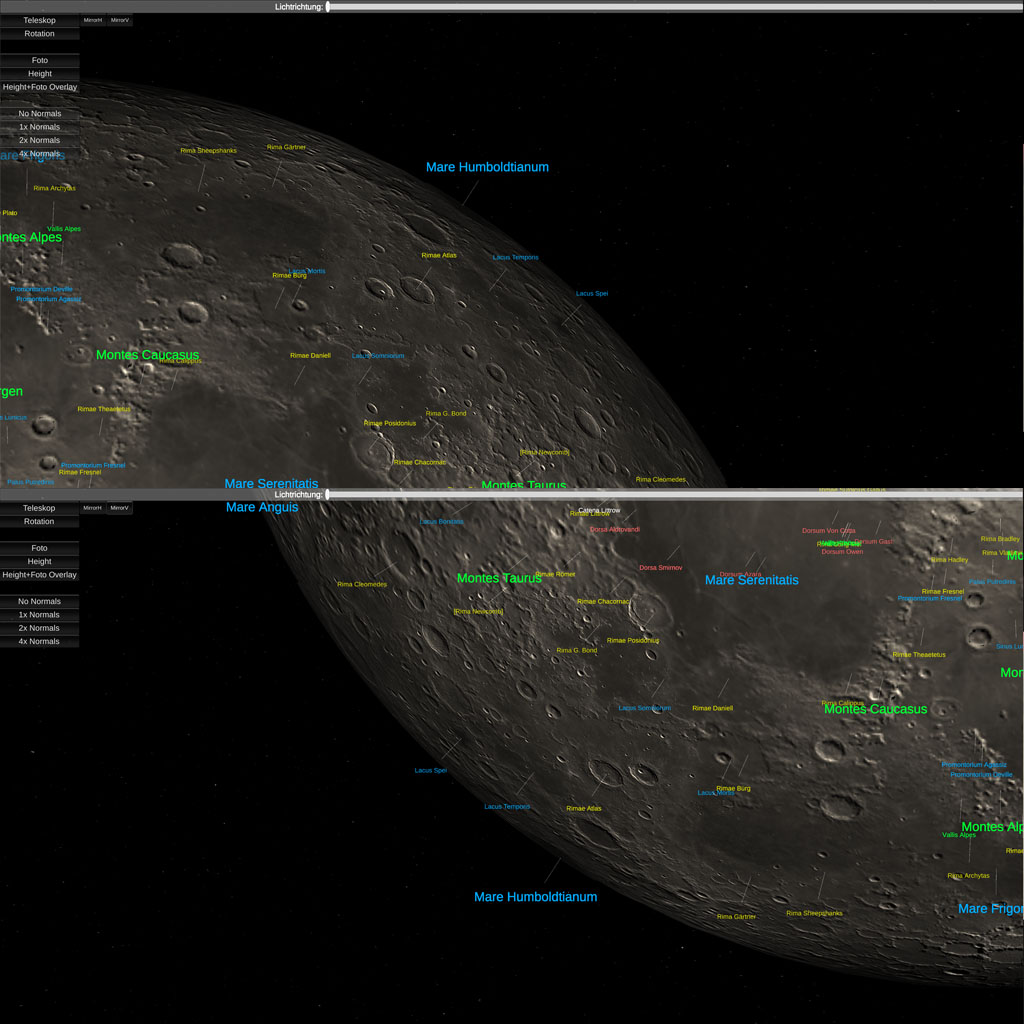This screenshot has height=1024, width=1024.
Task: Select Height mode in lower view
Action: (x=39, y=562)
